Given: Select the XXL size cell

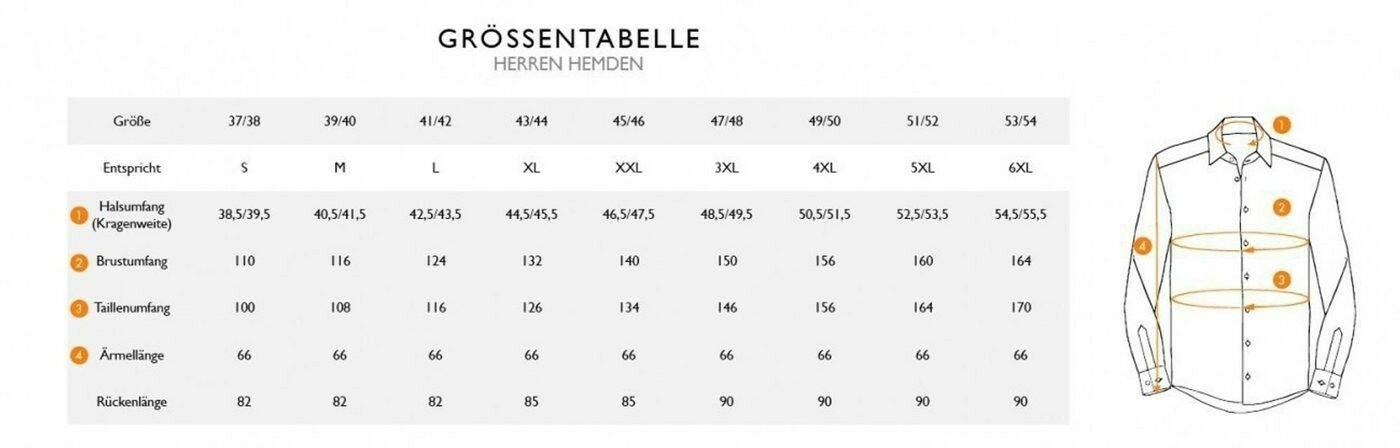Looking at the screenshot, I should point(628,168).
